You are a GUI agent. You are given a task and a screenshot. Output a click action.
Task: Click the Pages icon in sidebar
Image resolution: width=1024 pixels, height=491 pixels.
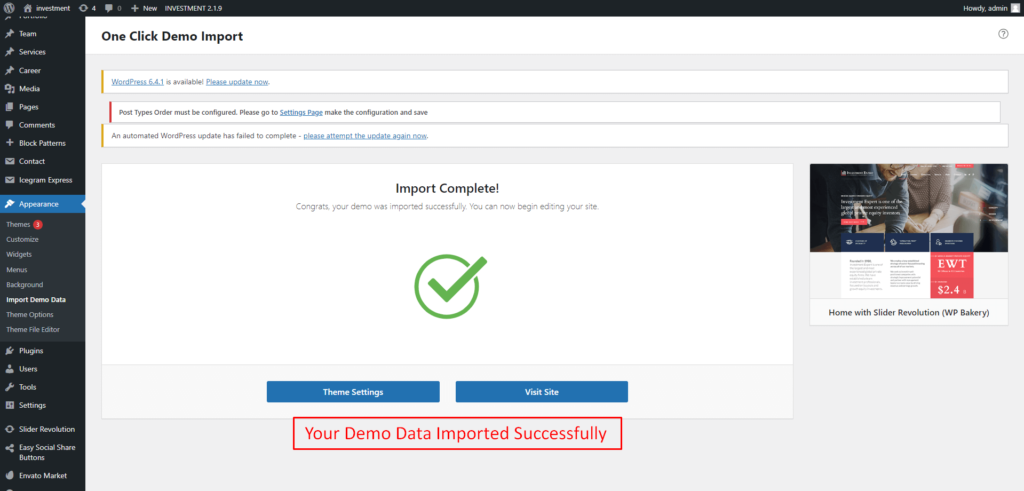coord(10,107)
